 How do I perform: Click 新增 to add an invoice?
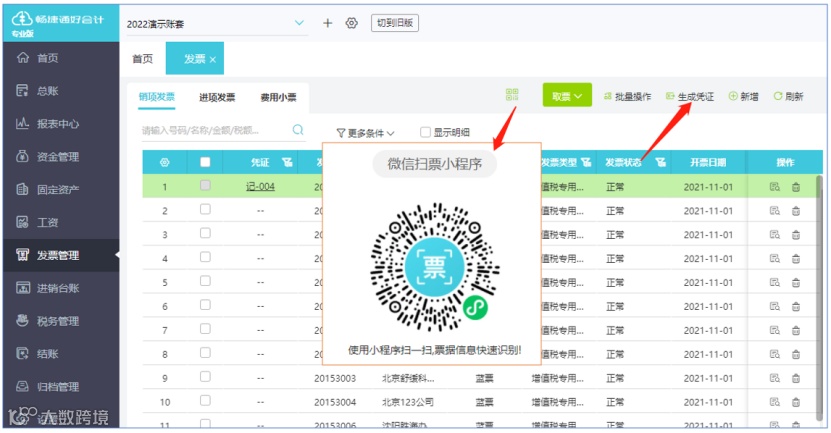(x=744, y=96)
